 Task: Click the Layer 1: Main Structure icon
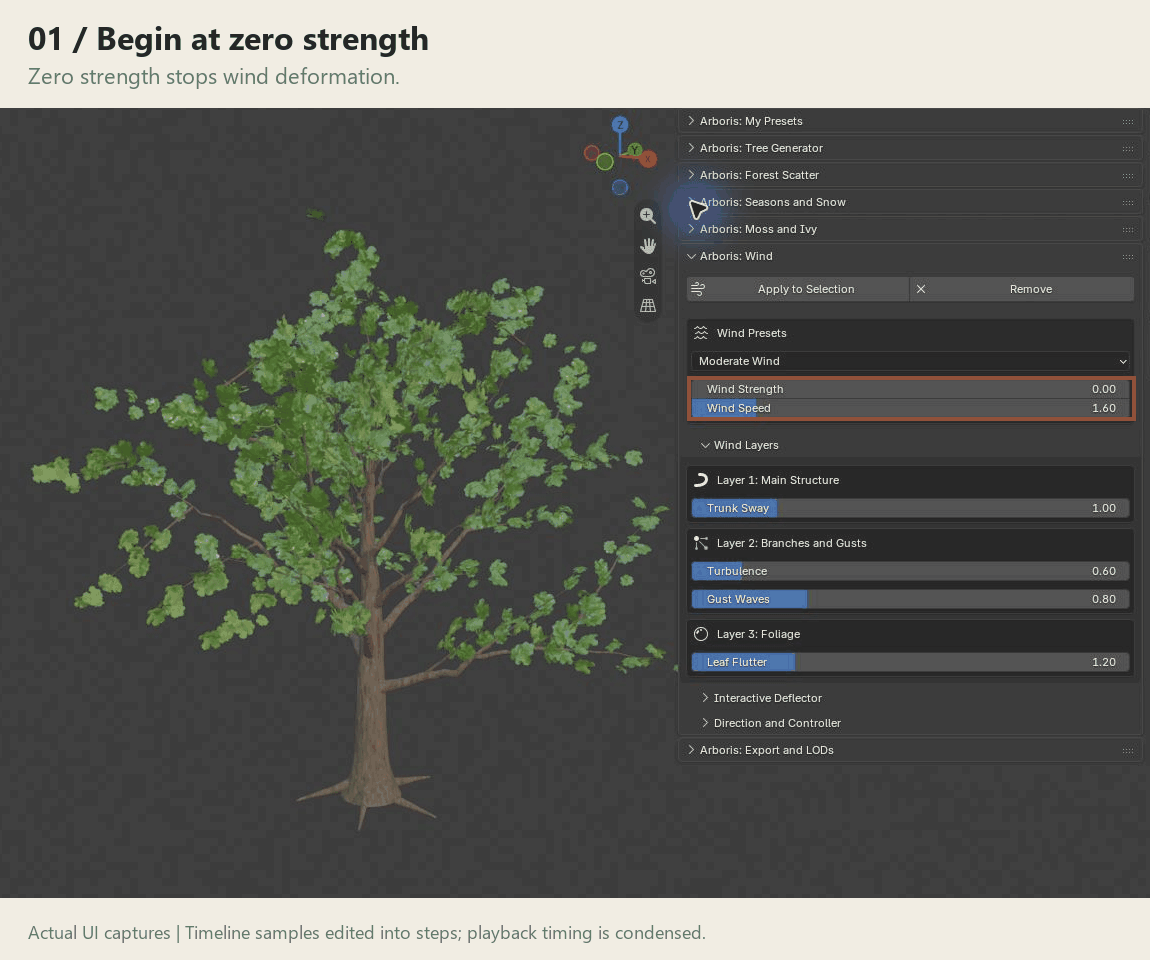click(x=701, y=480)
